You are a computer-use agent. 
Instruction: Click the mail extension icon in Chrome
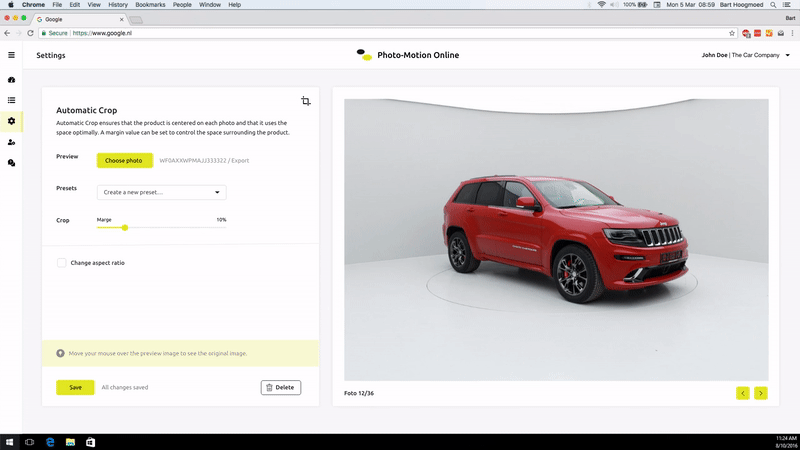[x=781, y=33]
